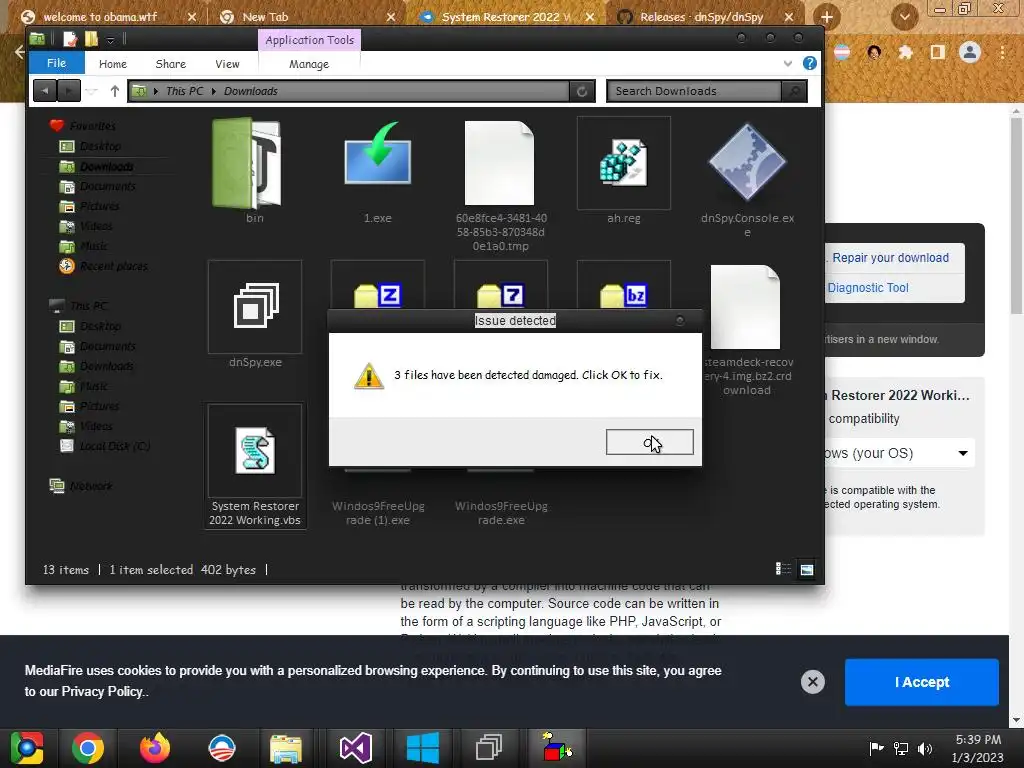Screen dimensions: 1024x768
Task: Click the Repair your download link
Action: (890, 258)
